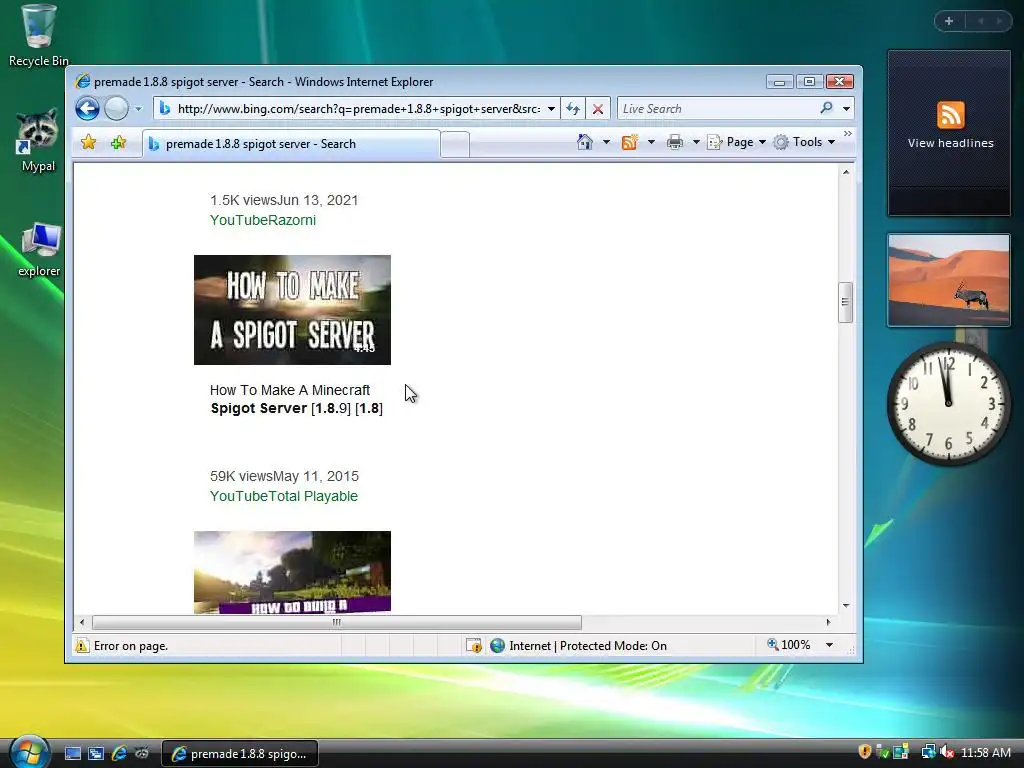Click the horizontal scrollbar thumb
This screenshot has width=1024, height=768.
(336, 622)
